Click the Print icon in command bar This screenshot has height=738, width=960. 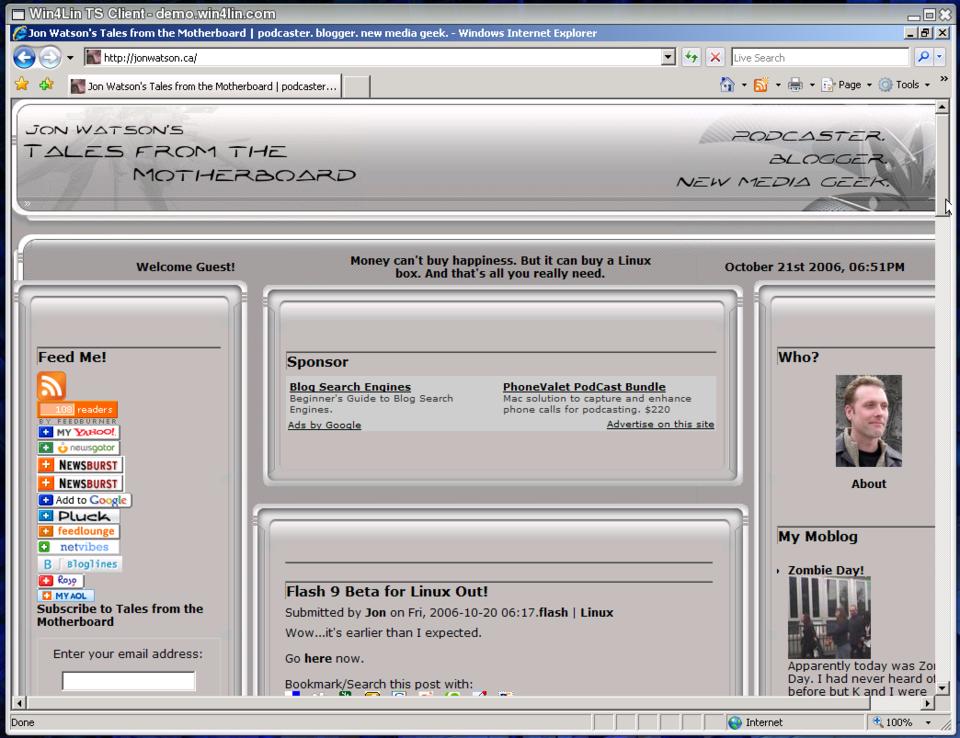(x=795, y=85)
